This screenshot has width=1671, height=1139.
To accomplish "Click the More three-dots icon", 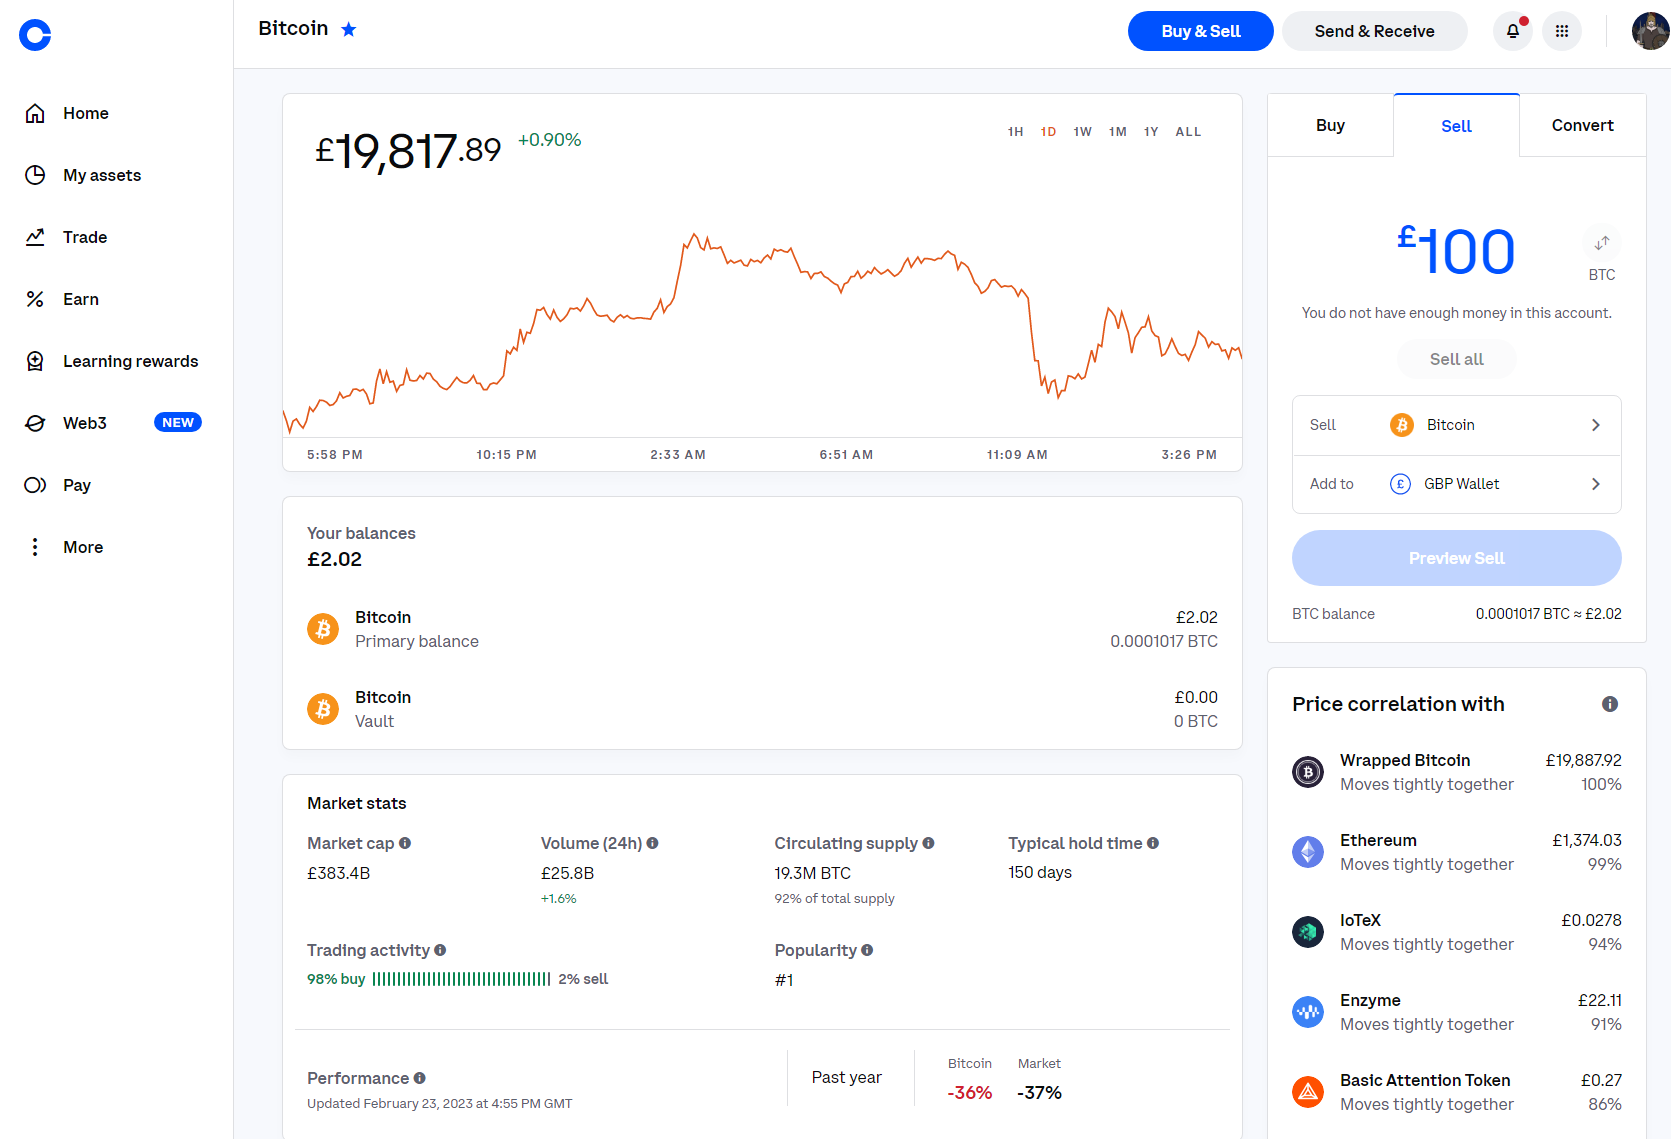I will click(x=35, y=547).
